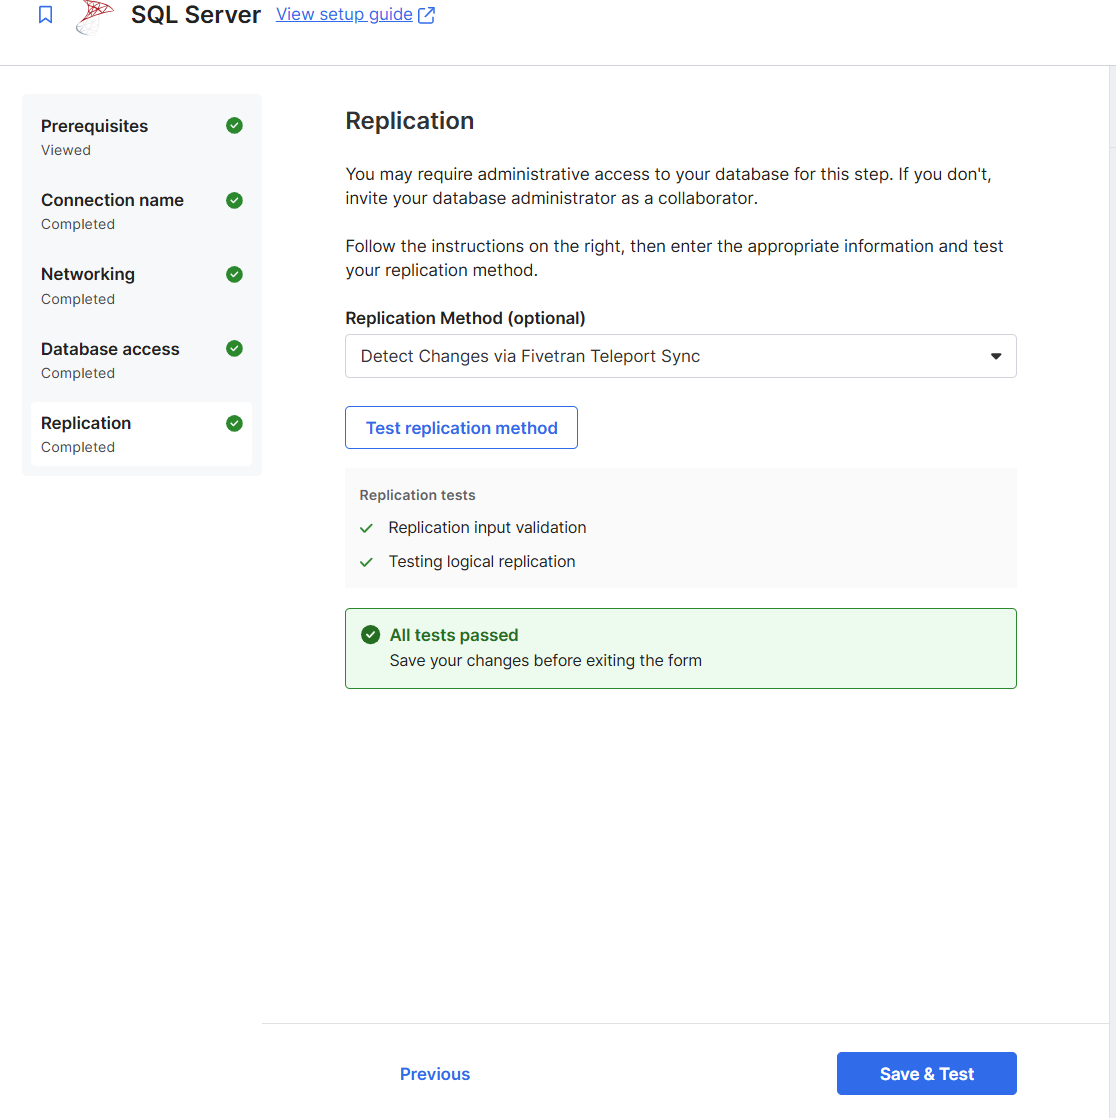1116x1118 pixels.
Task: Open the View setup guide link
Action: coord(344,14)
